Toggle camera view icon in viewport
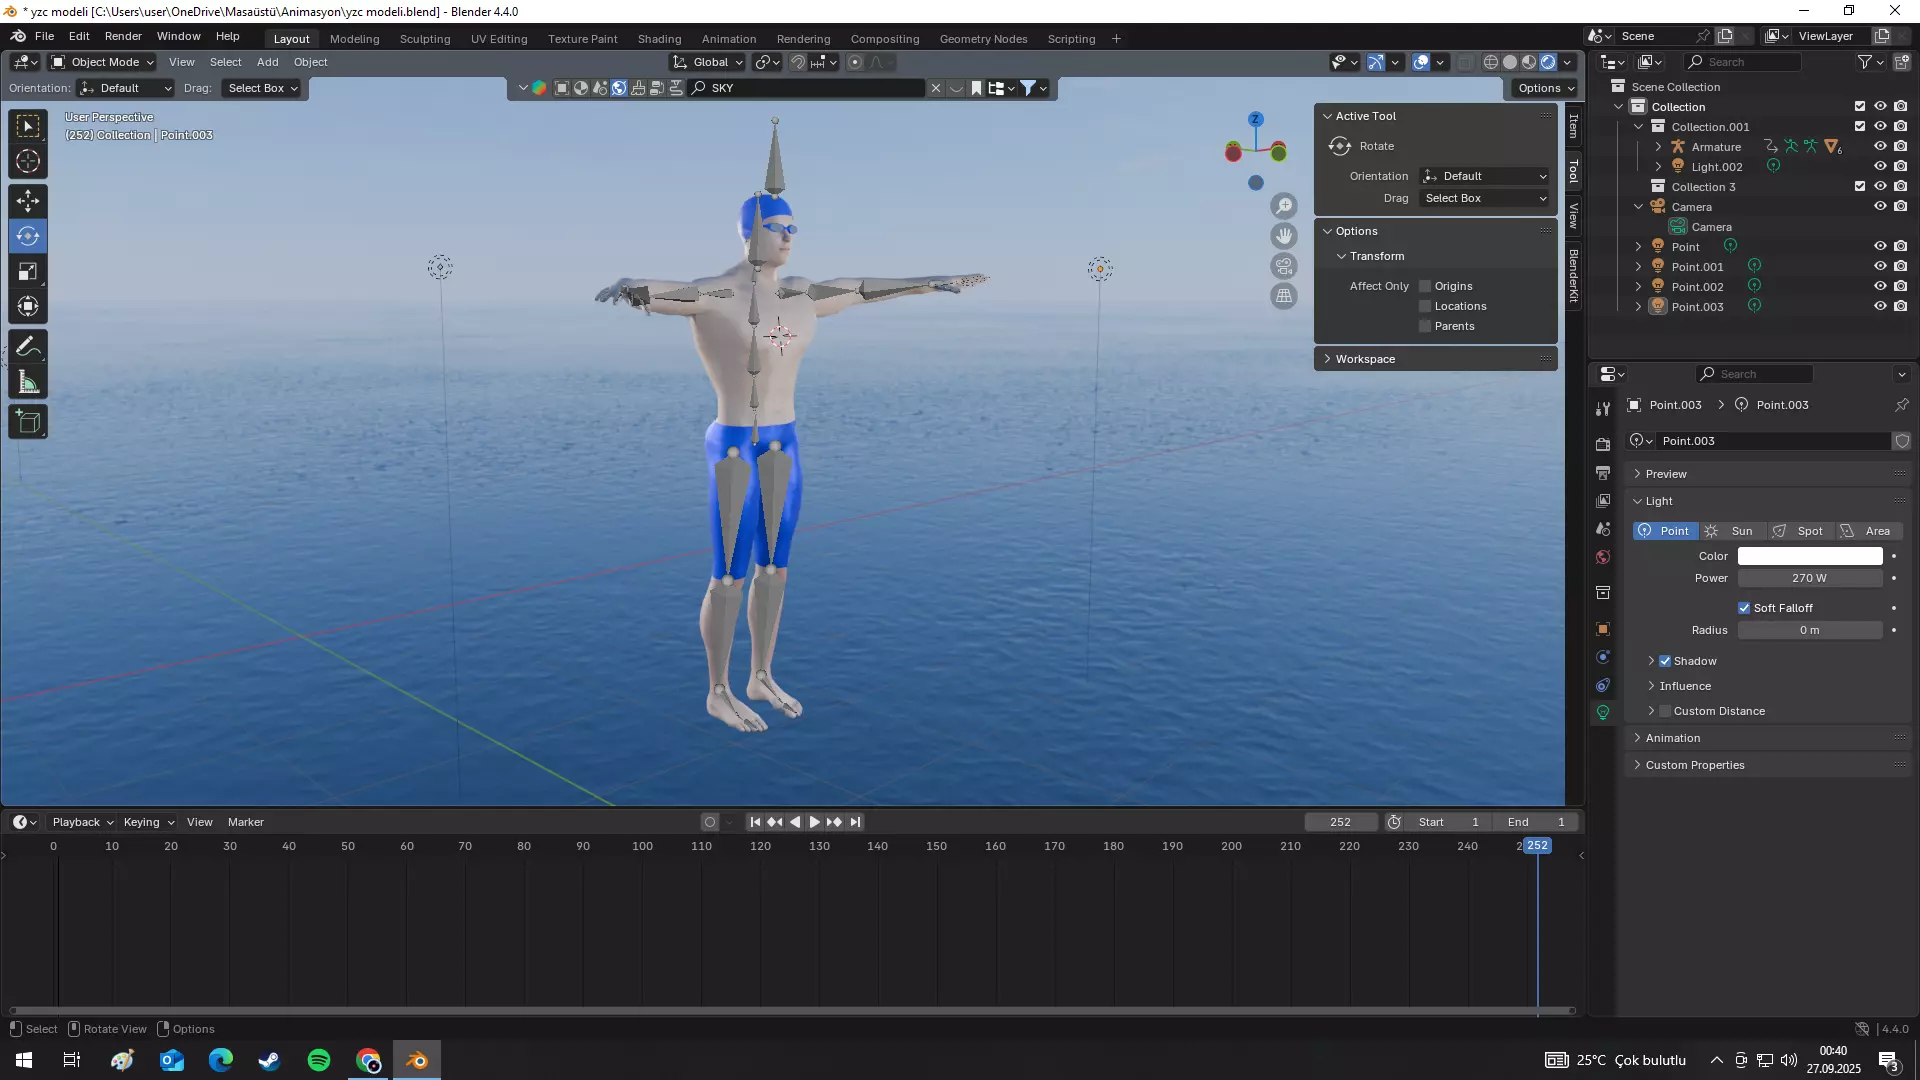This screenshot has height=1080, width=1920. coord(1284,266)
